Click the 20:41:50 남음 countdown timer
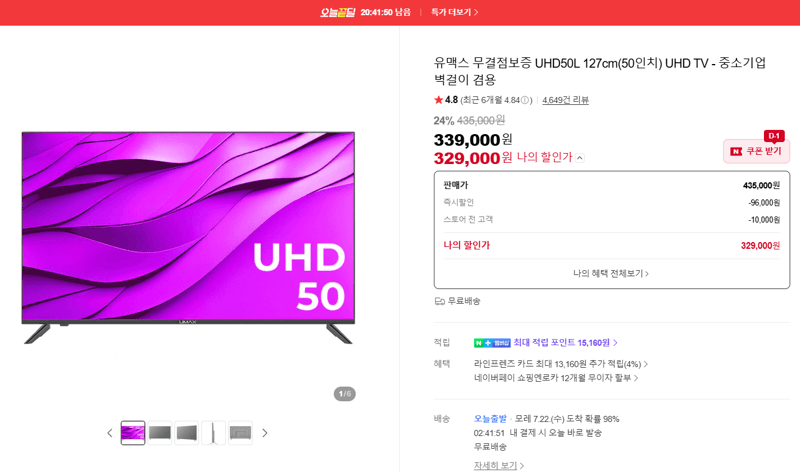800x472 pixels. click(x=385, y=12)
